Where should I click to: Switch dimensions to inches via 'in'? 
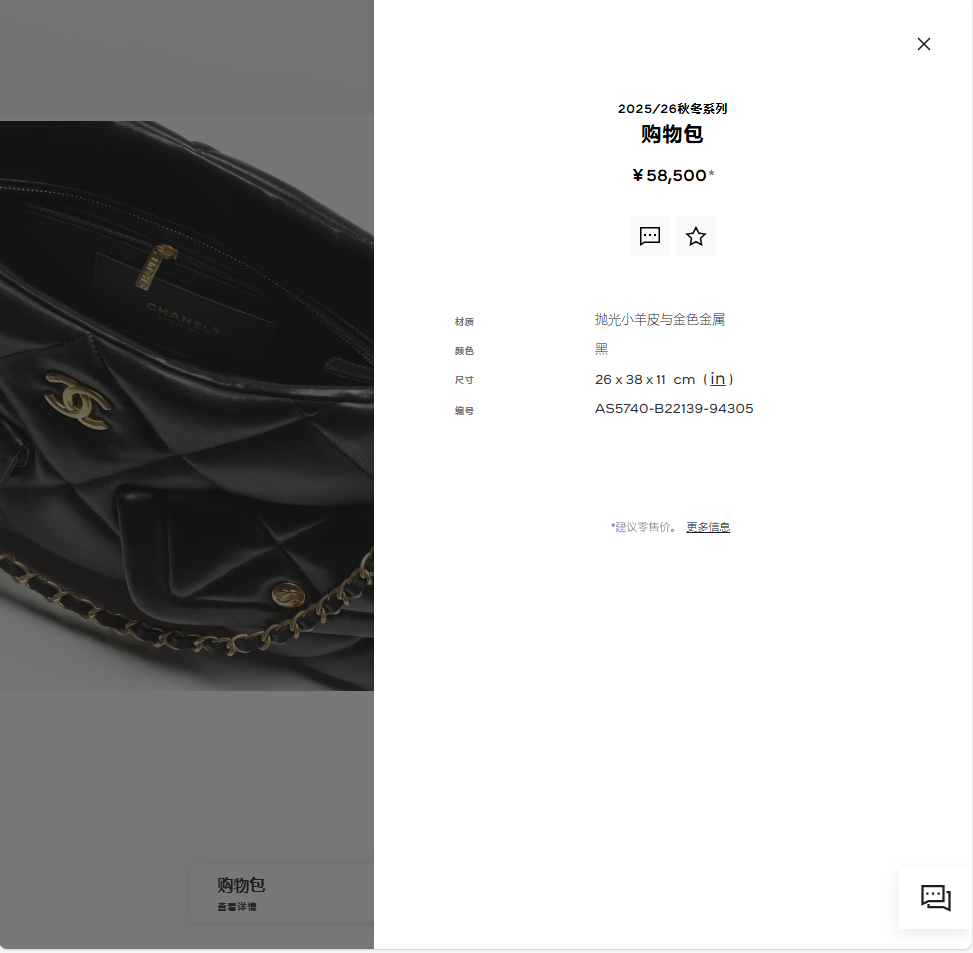pos(717,378)
